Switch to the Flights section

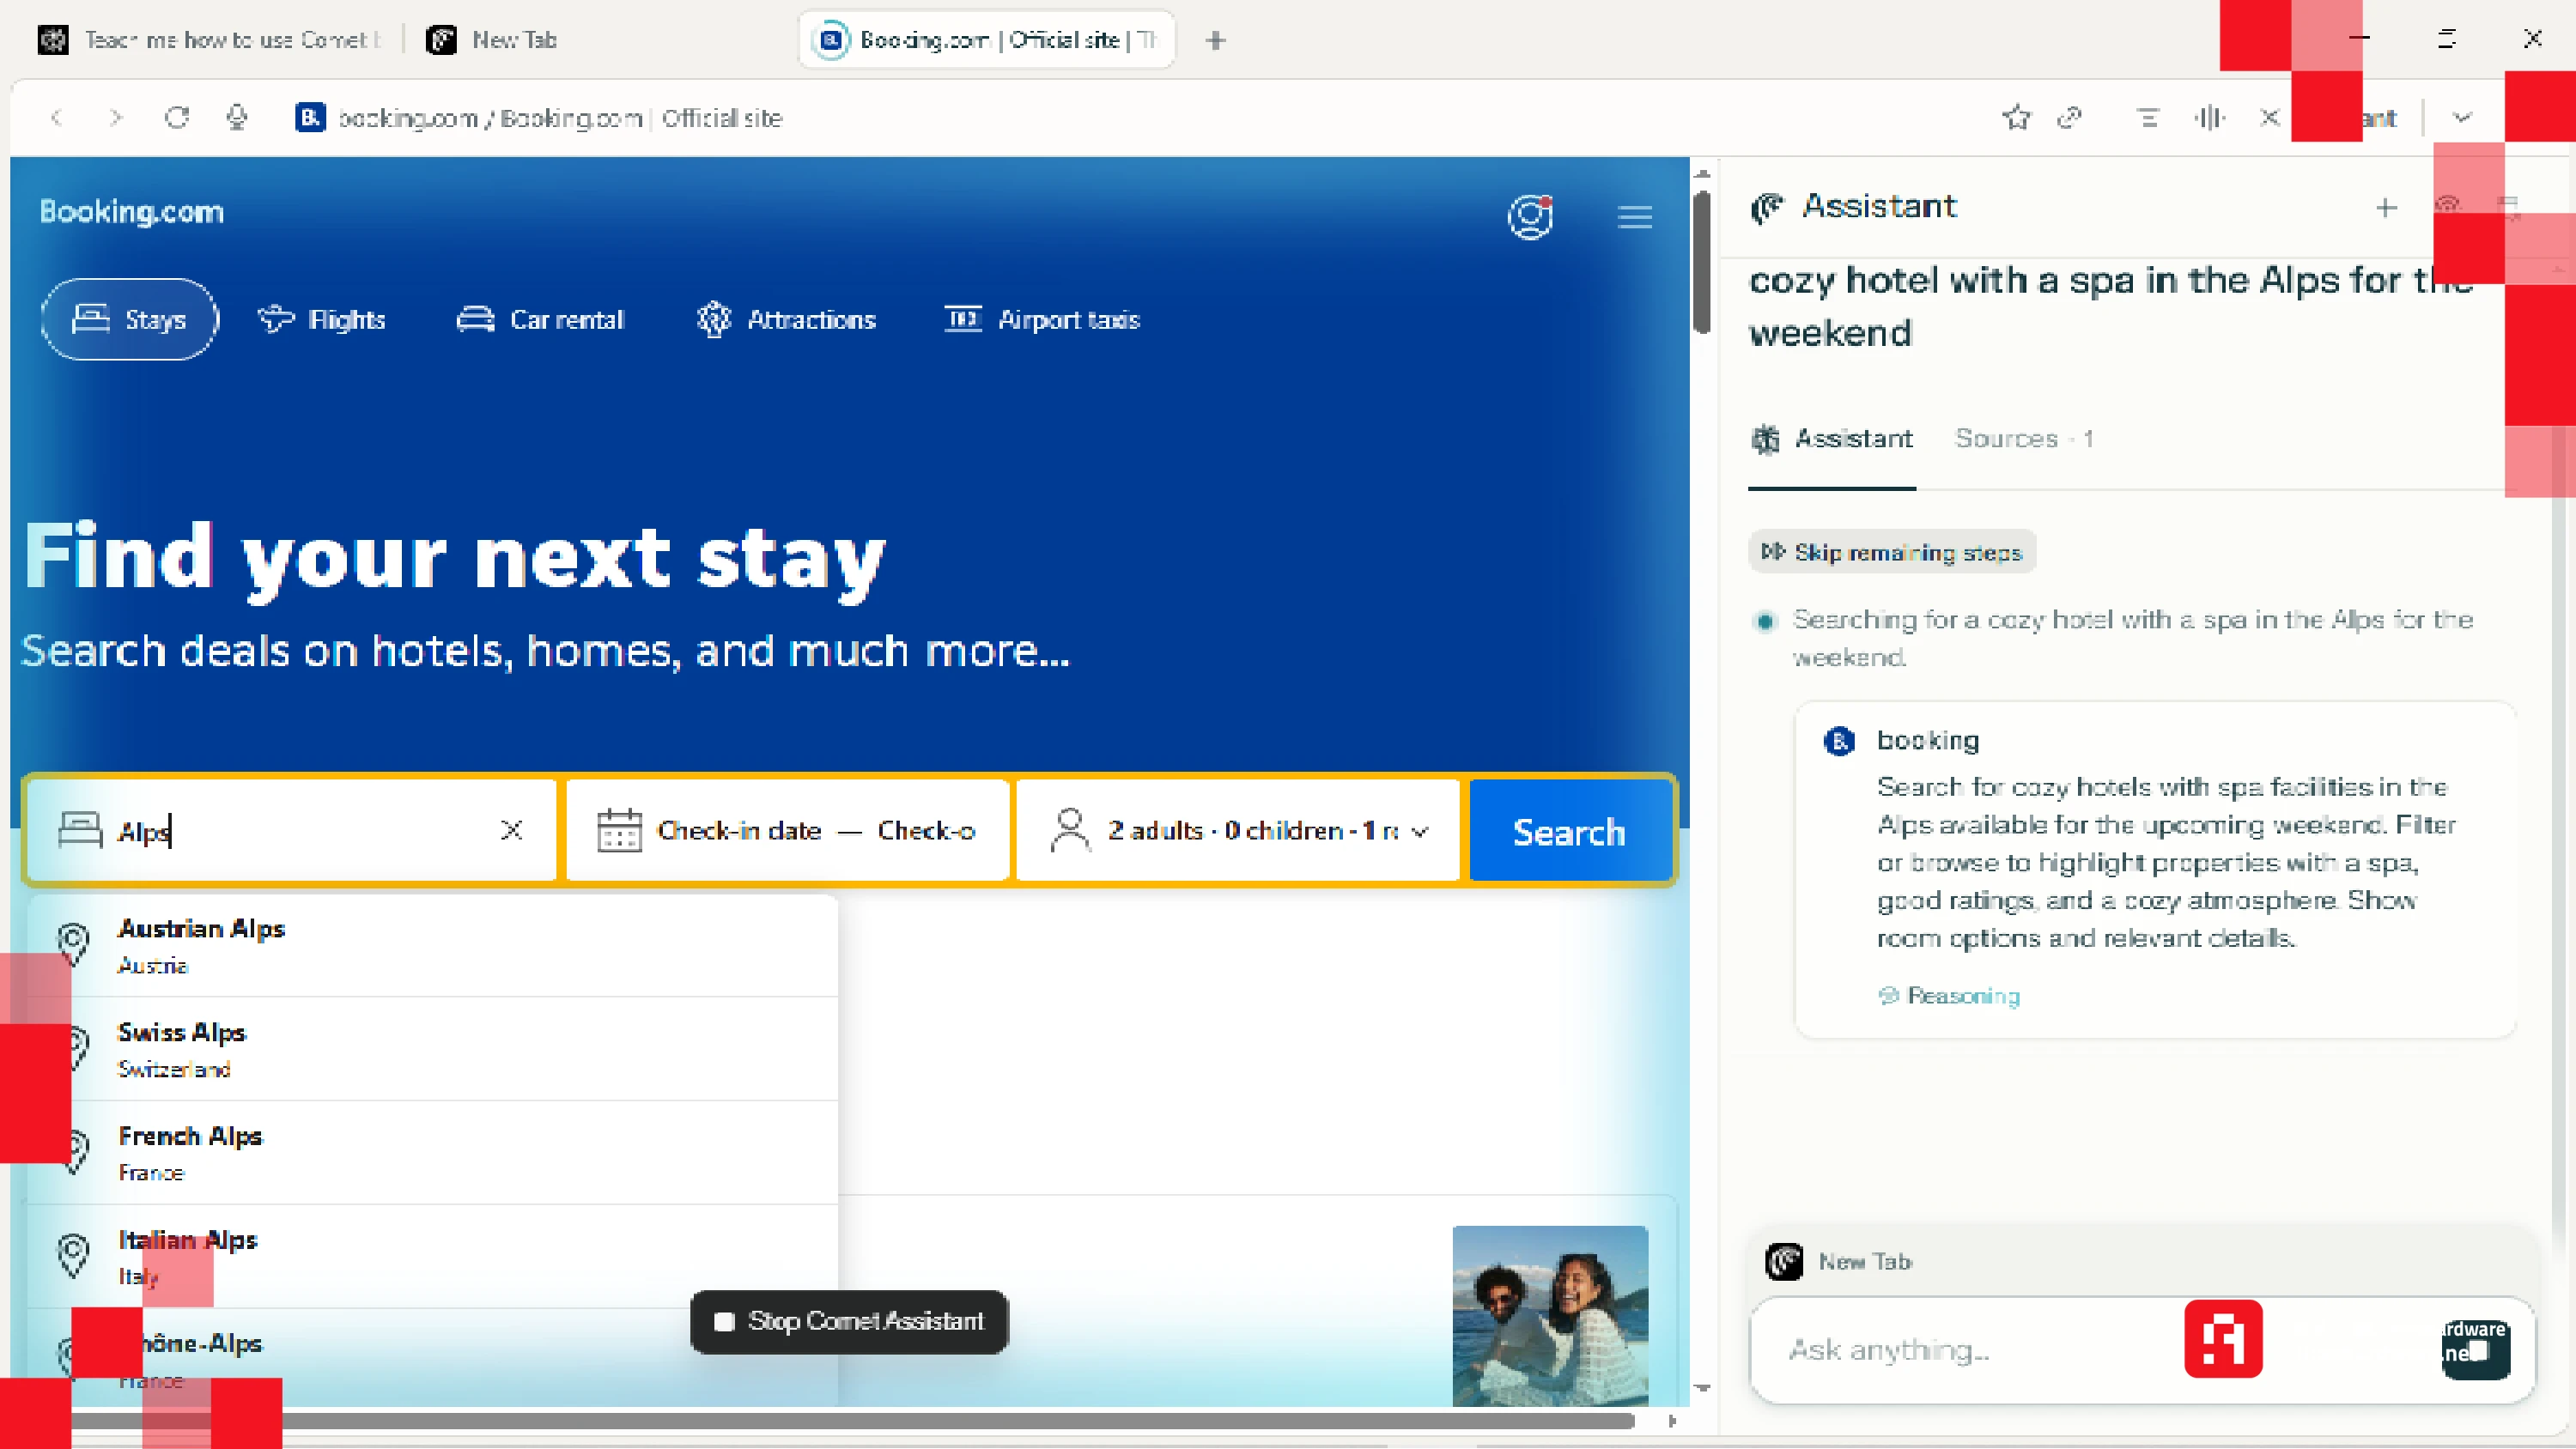tap(322, 319)
